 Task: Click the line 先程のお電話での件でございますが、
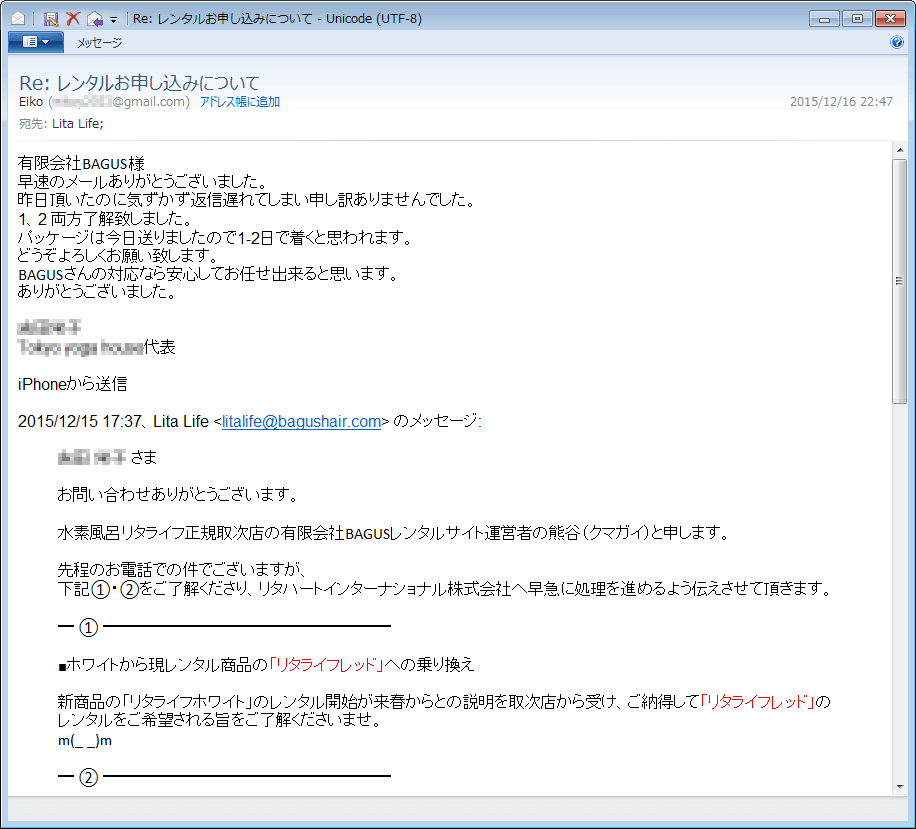[182, 569]
